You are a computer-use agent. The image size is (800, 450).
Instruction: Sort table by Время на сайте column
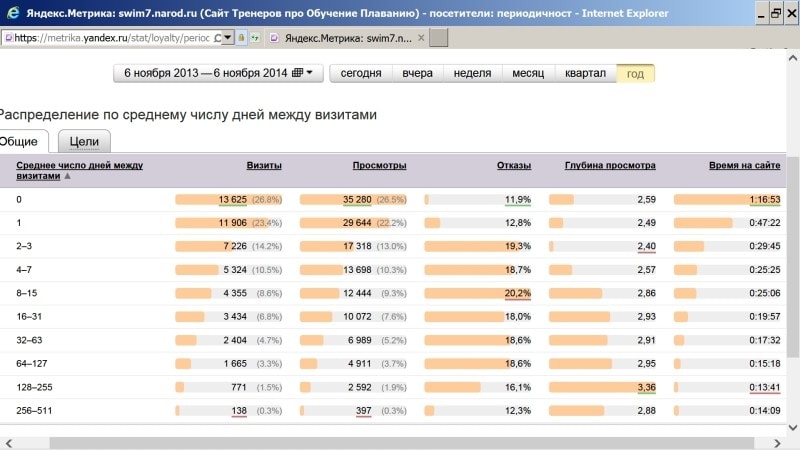(744, 165)
